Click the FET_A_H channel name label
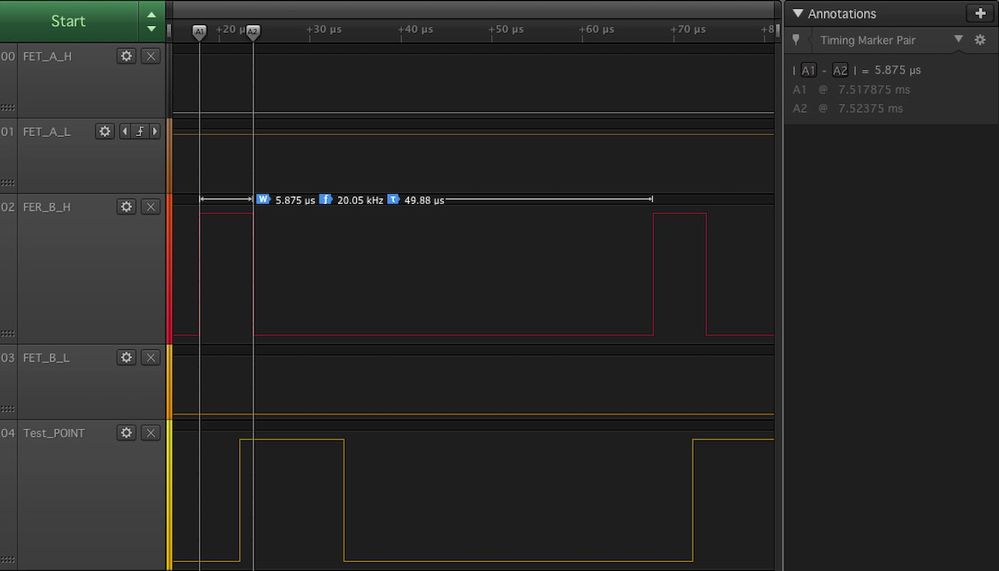This screenshot has width=999, height=571. click(47, 56)
